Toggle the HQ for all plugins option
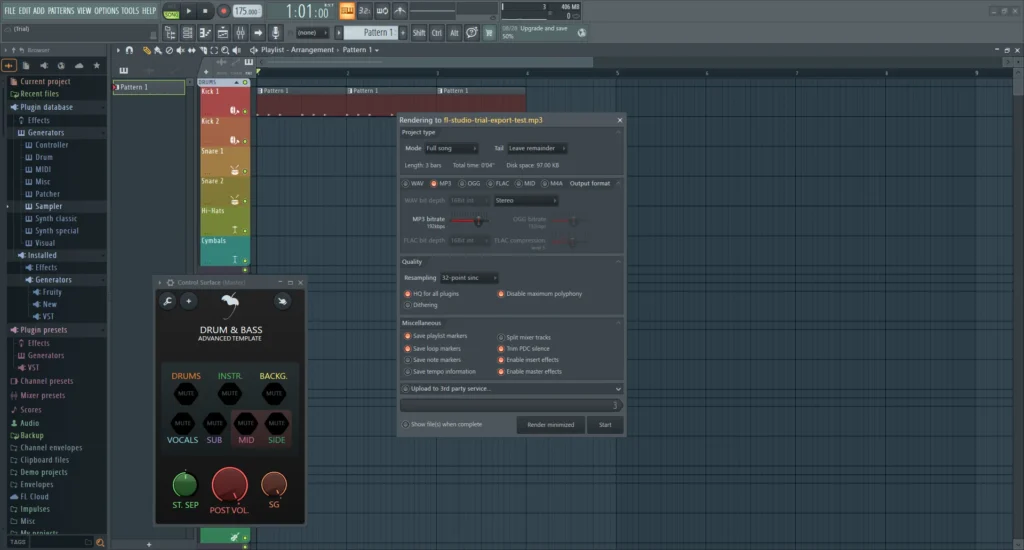The image size is (1024, 550). point(432,294)
